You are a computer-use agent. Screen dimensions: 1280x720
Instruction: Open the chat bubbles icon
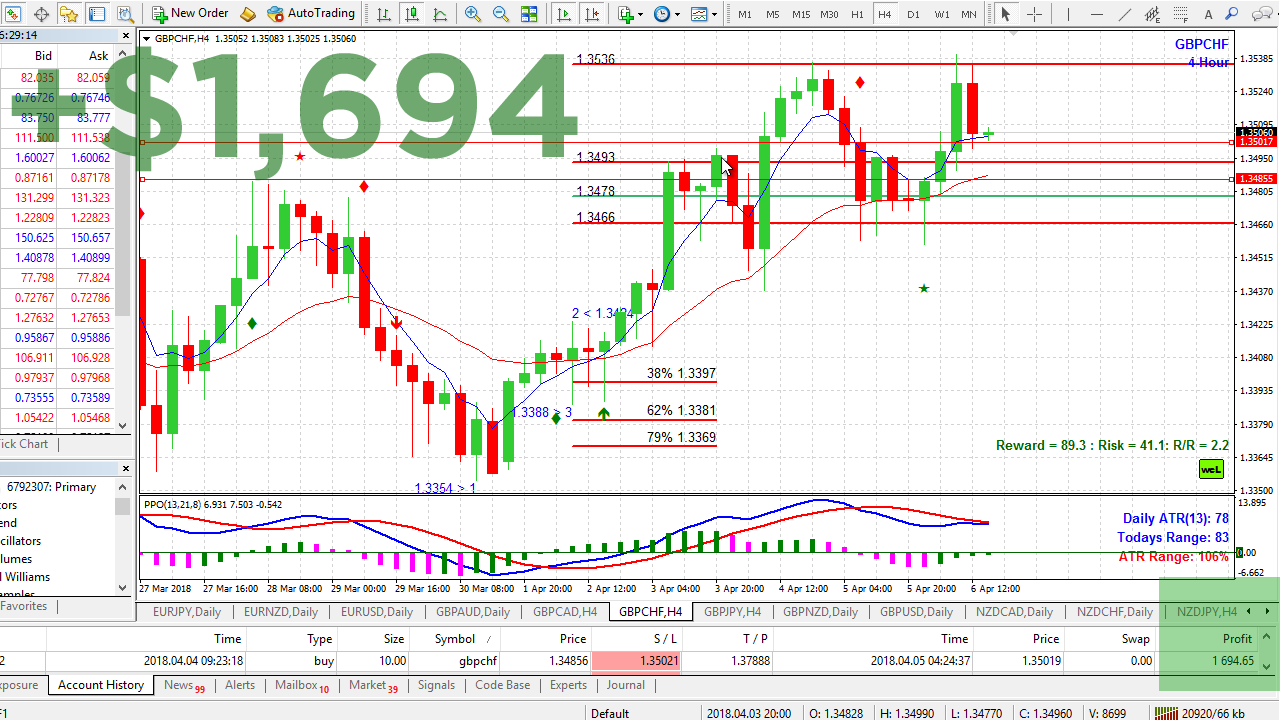coord(1264,14)
